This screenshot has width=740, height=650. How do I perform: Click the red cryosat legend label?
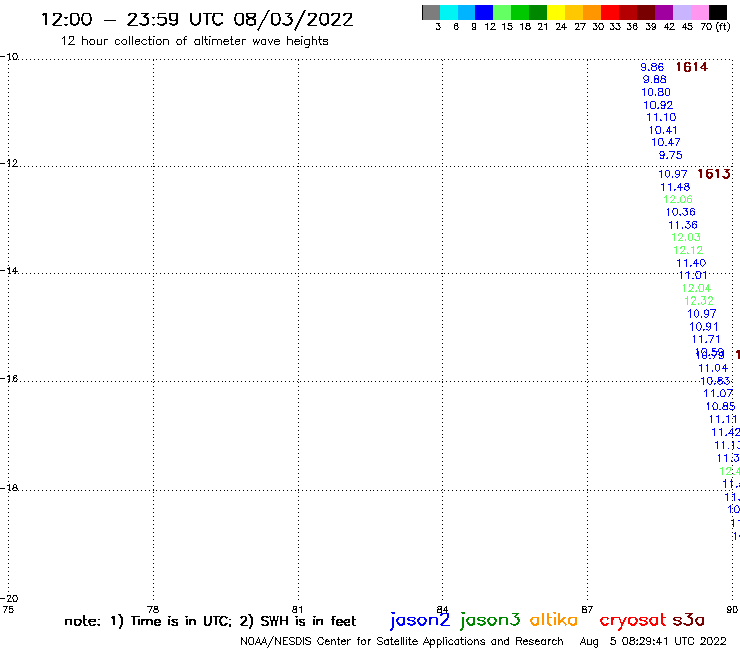[x=633, y=621]
